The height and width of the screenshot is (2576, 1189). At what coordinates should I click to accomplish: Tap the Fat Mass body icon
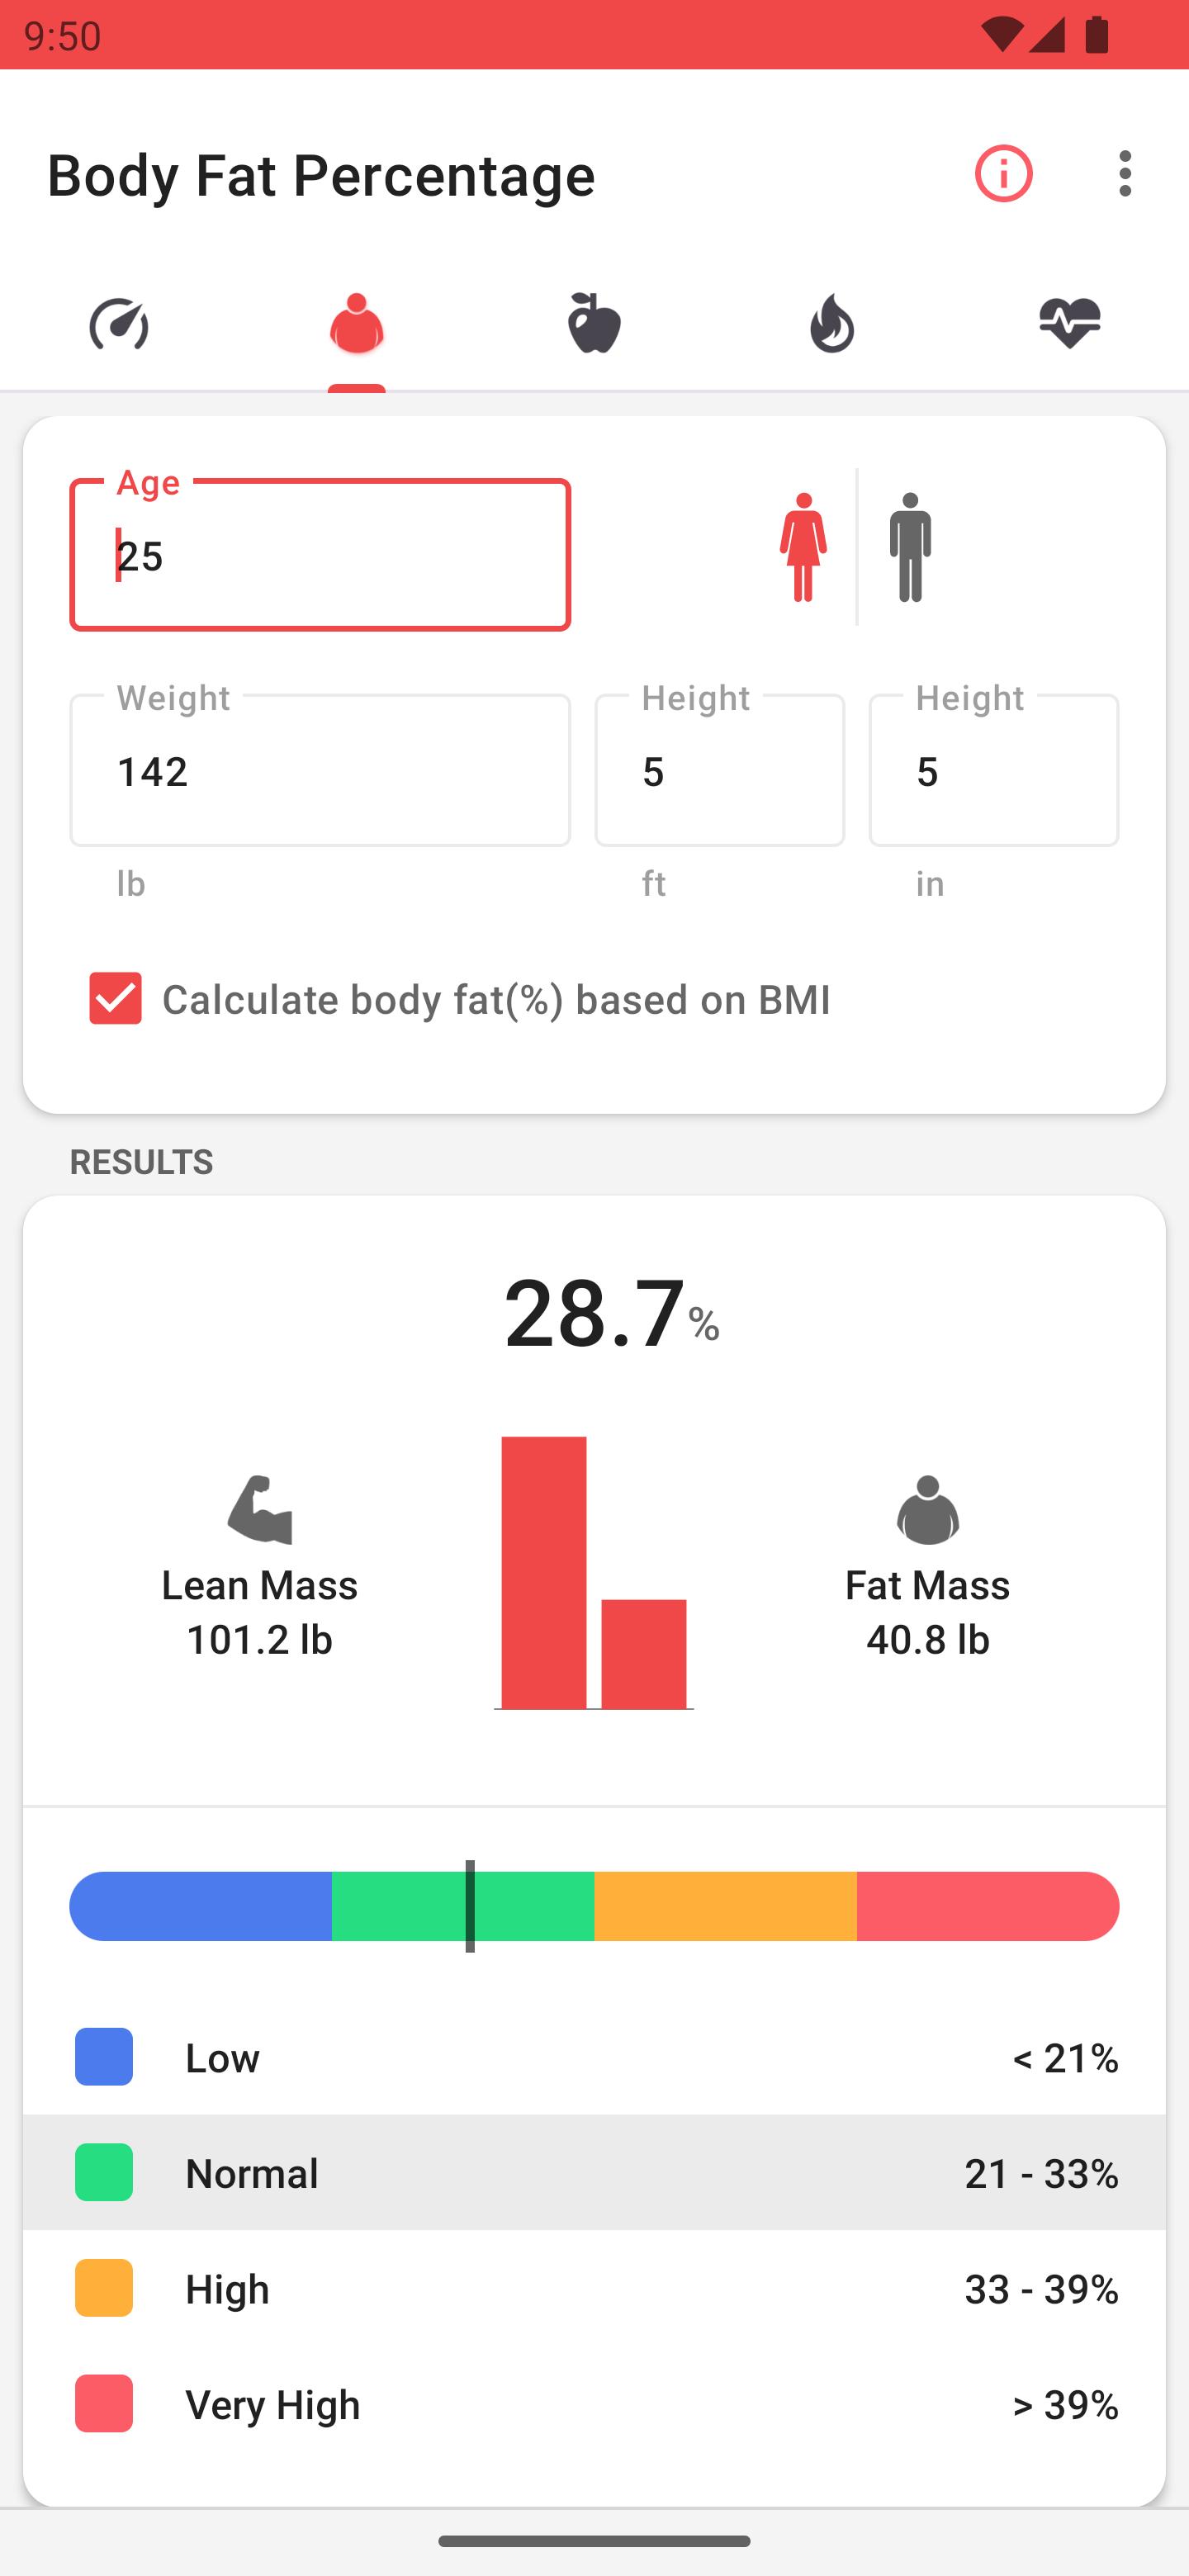pyautogui.click(x=927, y=1509)
